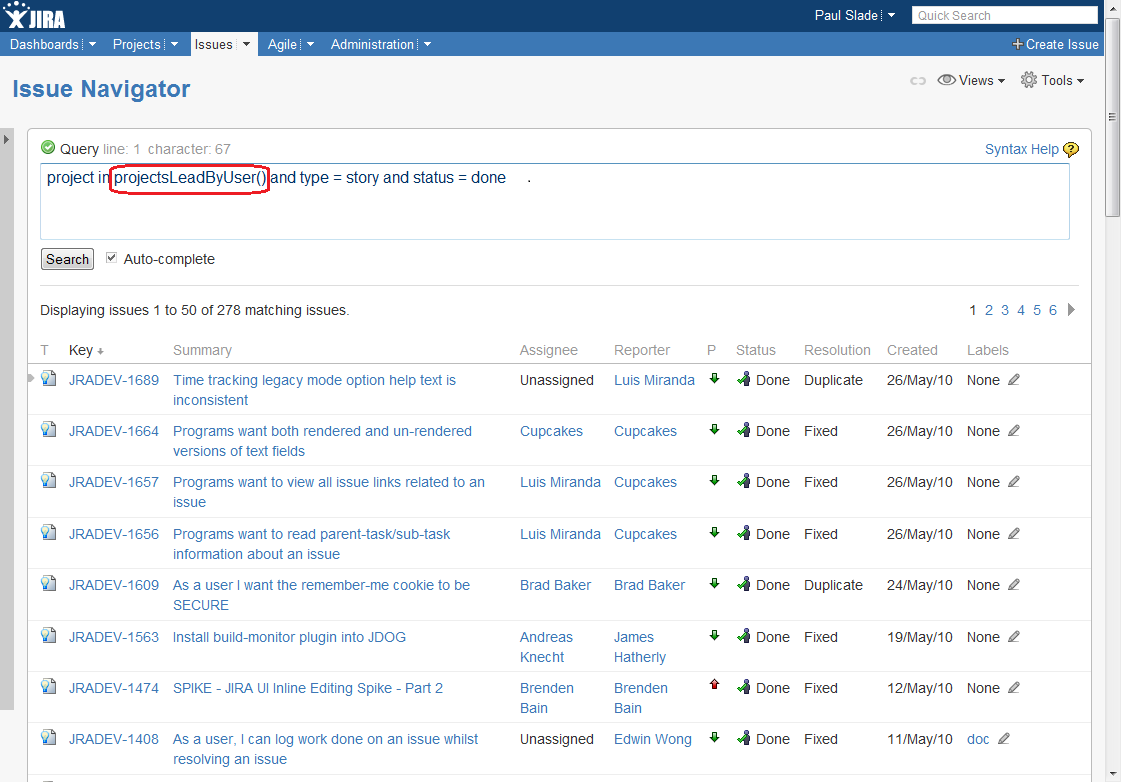Edit labels pencil icon for JRADEV-1657
The image size is (1121, 782).
click(1014, 482)
